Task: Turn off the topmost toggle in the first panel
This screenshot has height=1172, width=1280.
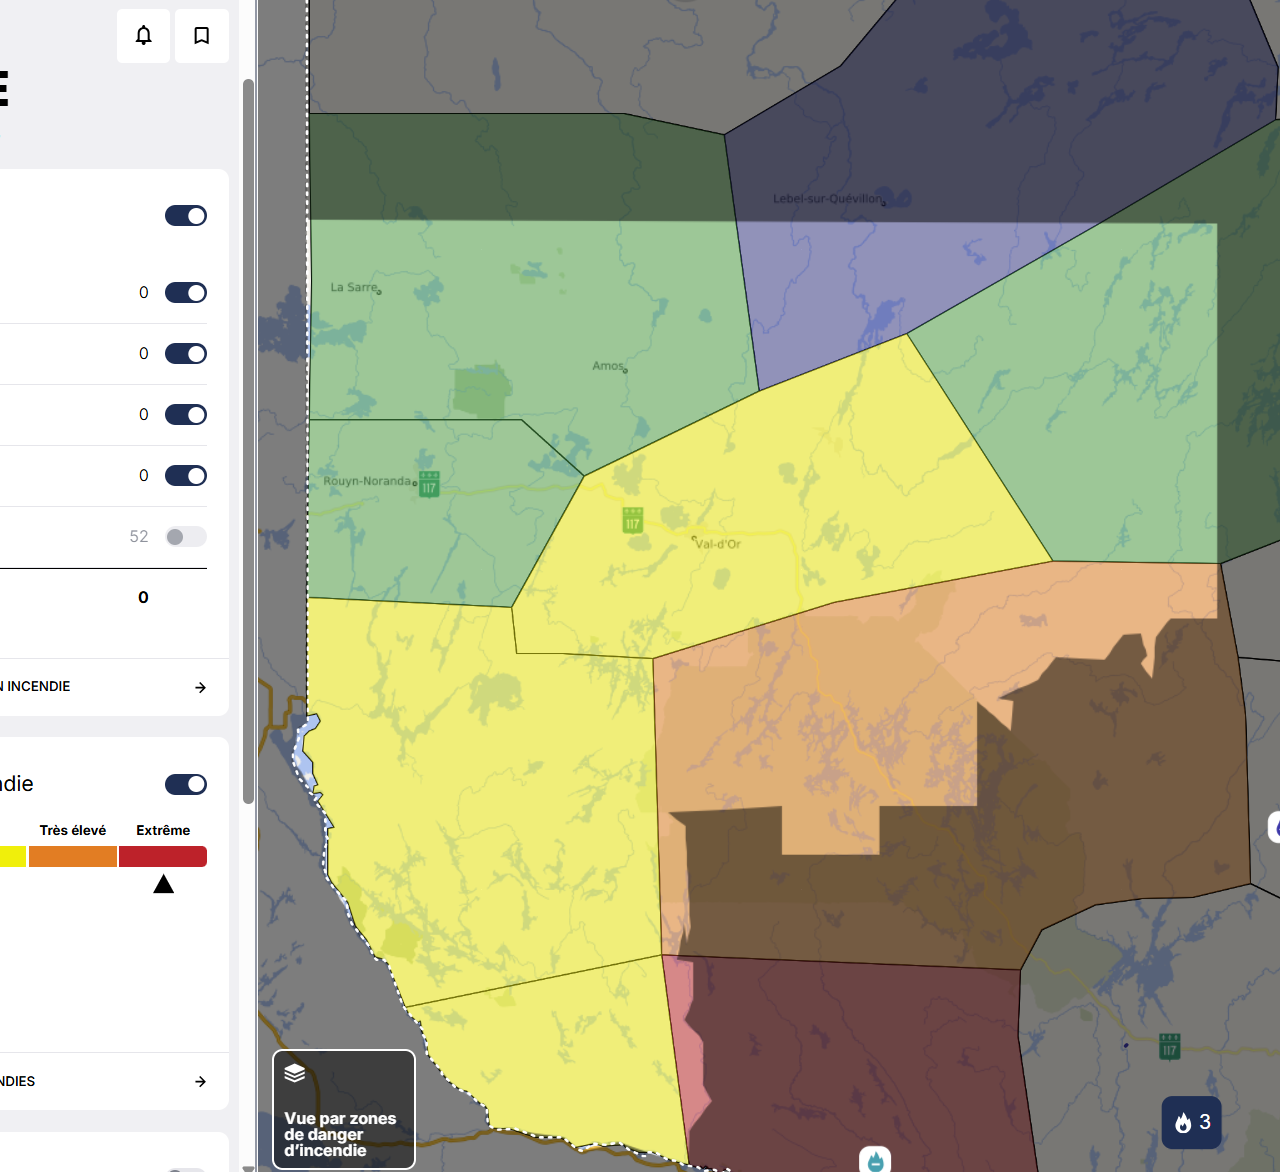Action: pos(186,216)
